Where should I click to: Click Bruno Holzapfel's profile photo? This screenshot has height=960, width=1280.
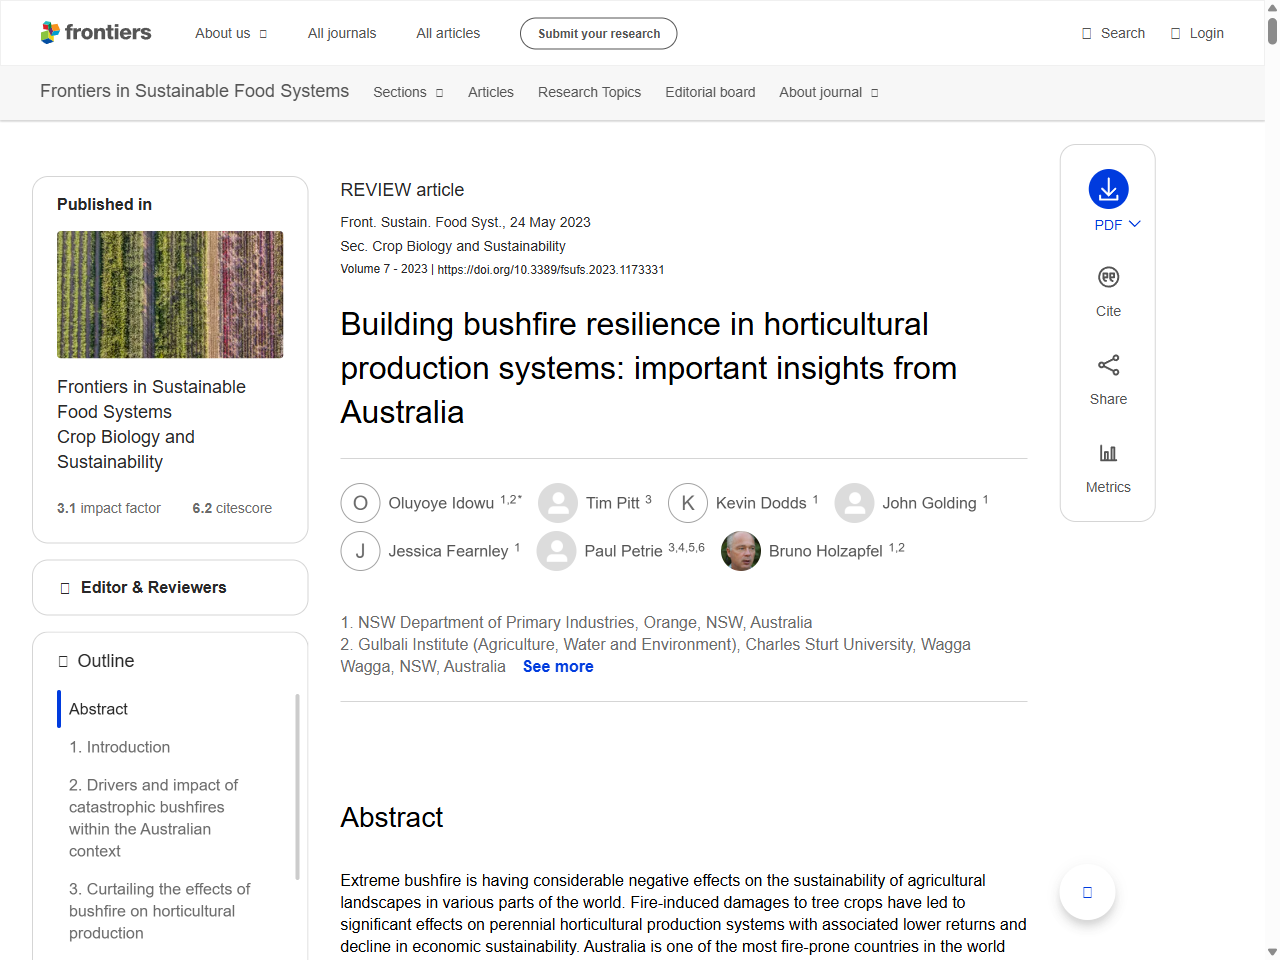741,551
